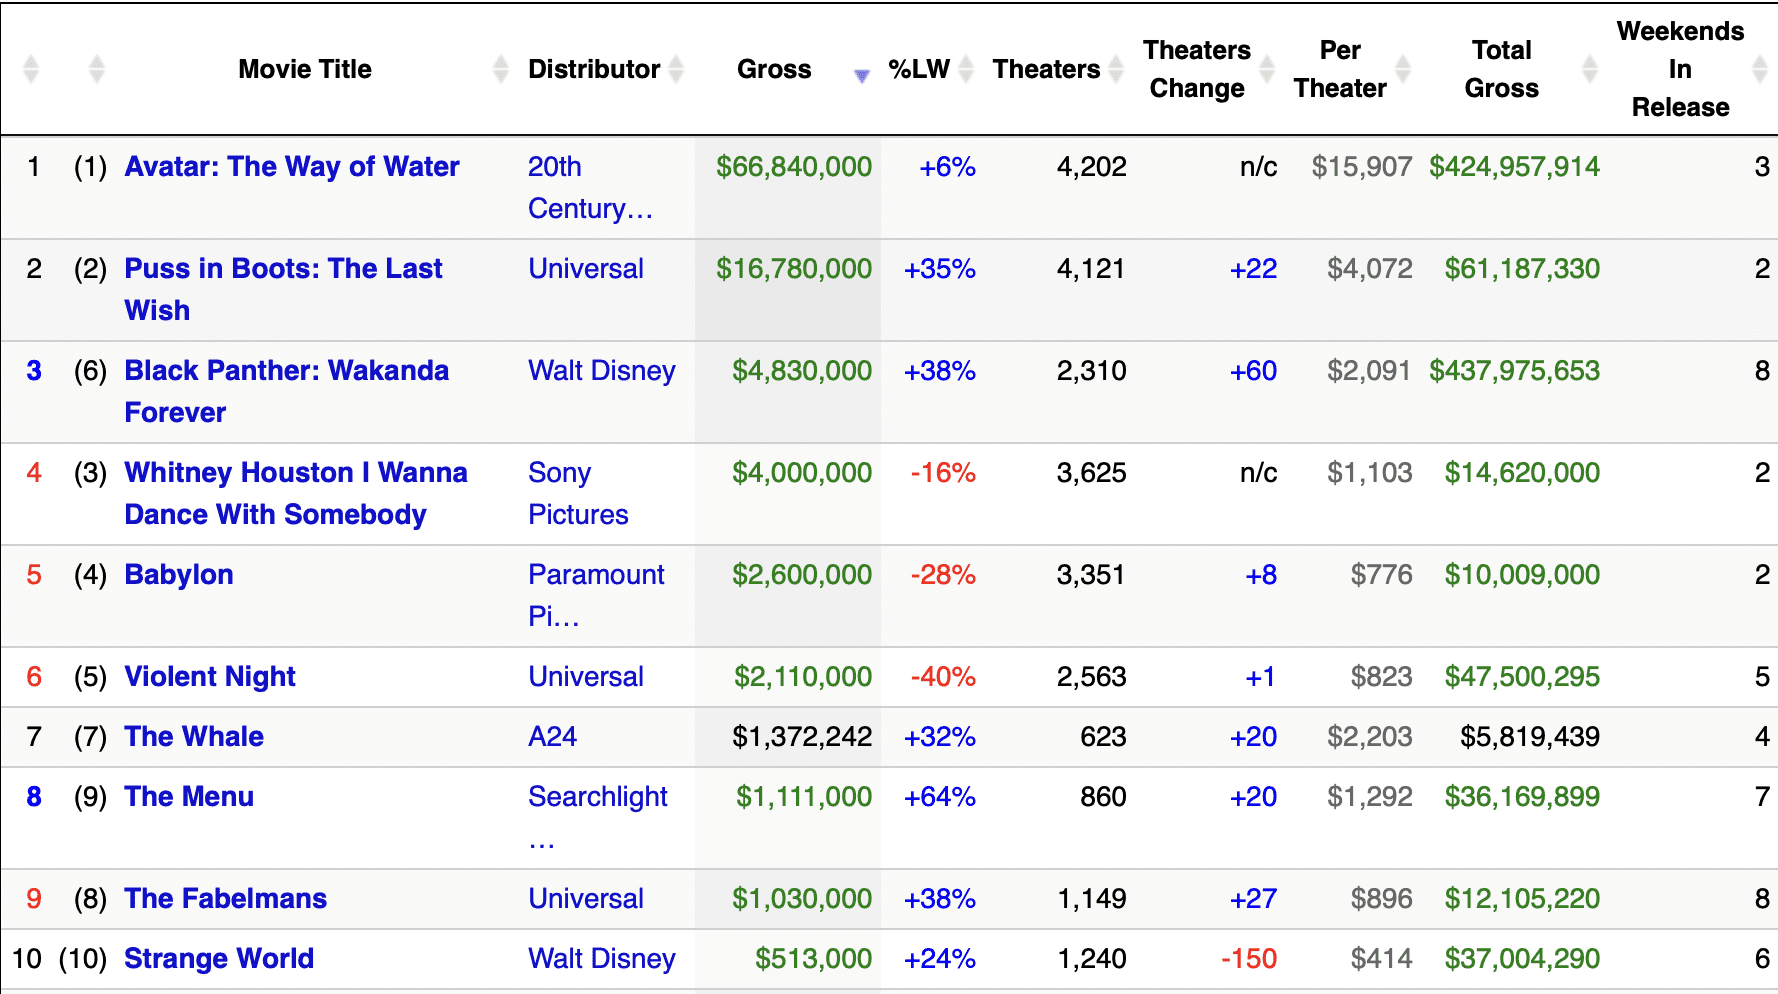Screen dimensions: 1778x994
Task: Select the $513,000 gross value
Action: pyautogui.click(x=814, y=958)
